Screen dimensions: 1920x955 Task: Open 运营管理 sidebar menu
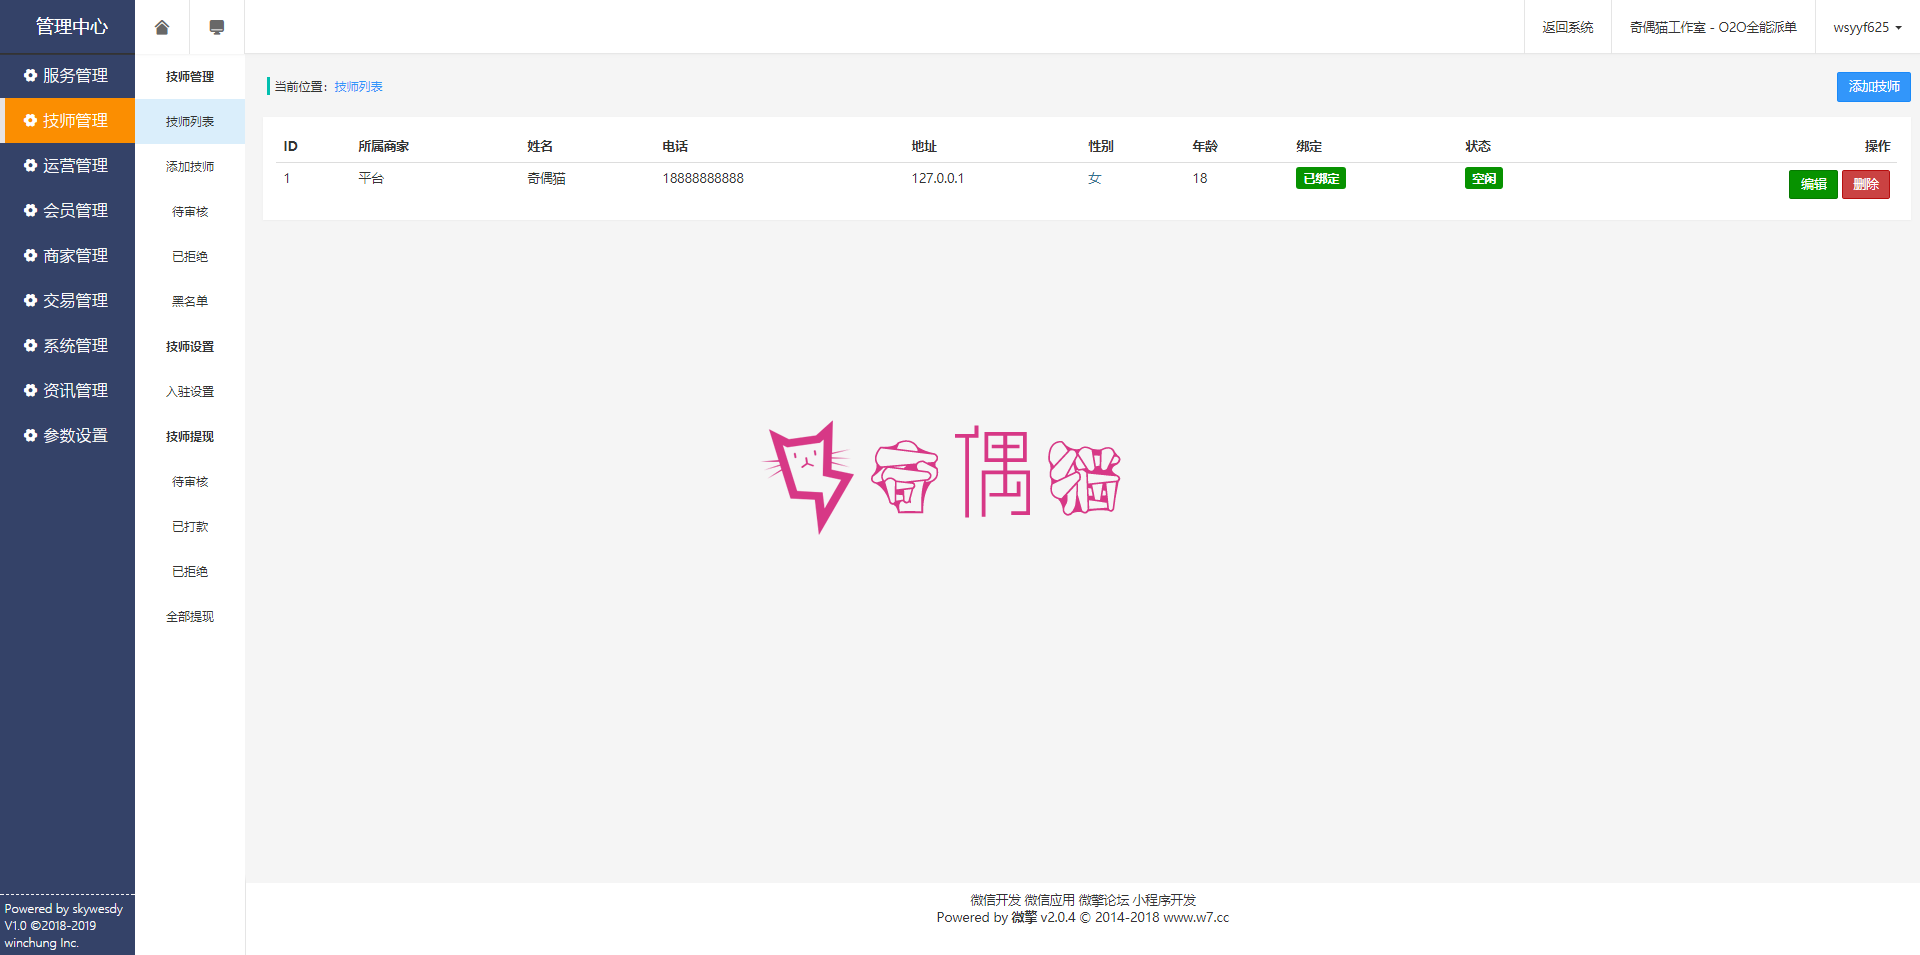67,165
